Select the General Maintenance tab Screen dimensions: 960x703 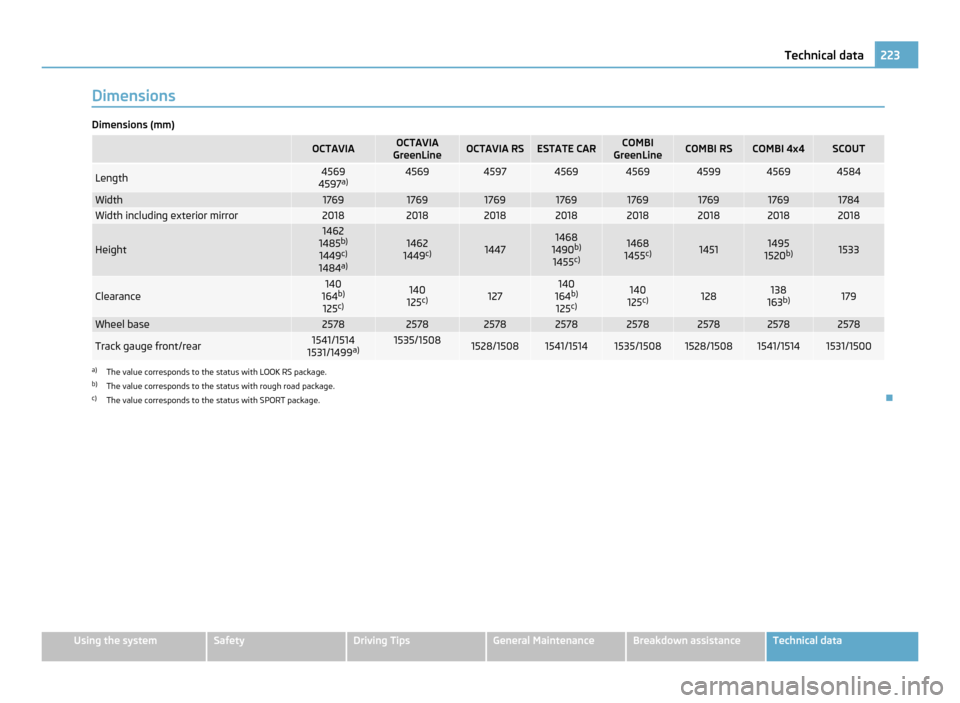[556, 646]
